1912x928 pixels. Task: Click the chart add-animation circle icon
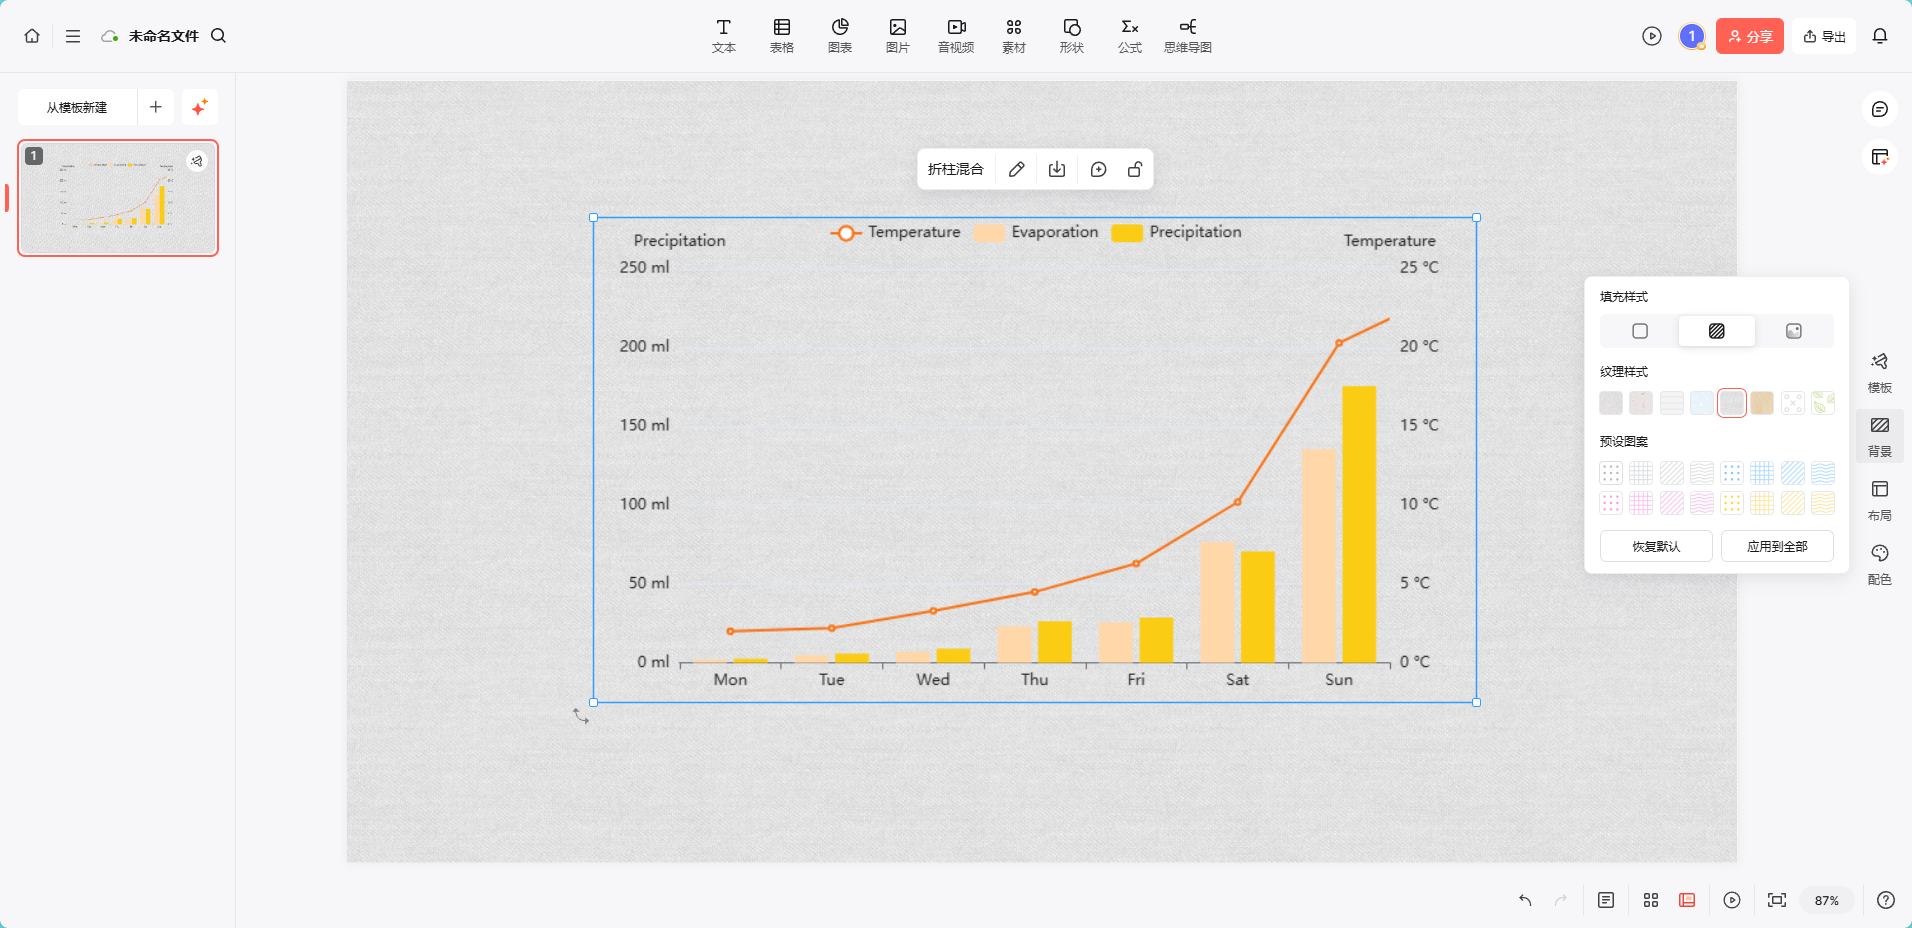pos(1098,169)
